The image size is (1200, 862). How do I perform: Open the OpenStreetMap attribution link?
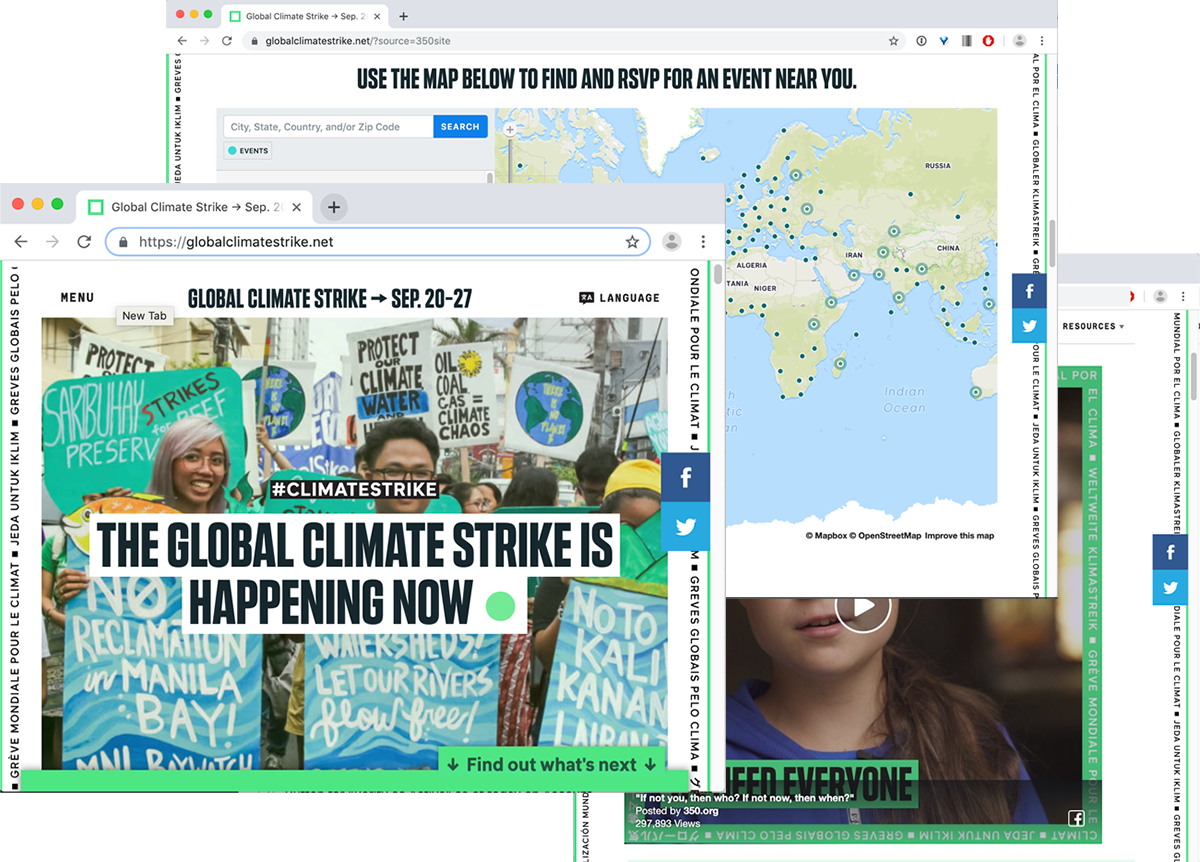point(885,536)
